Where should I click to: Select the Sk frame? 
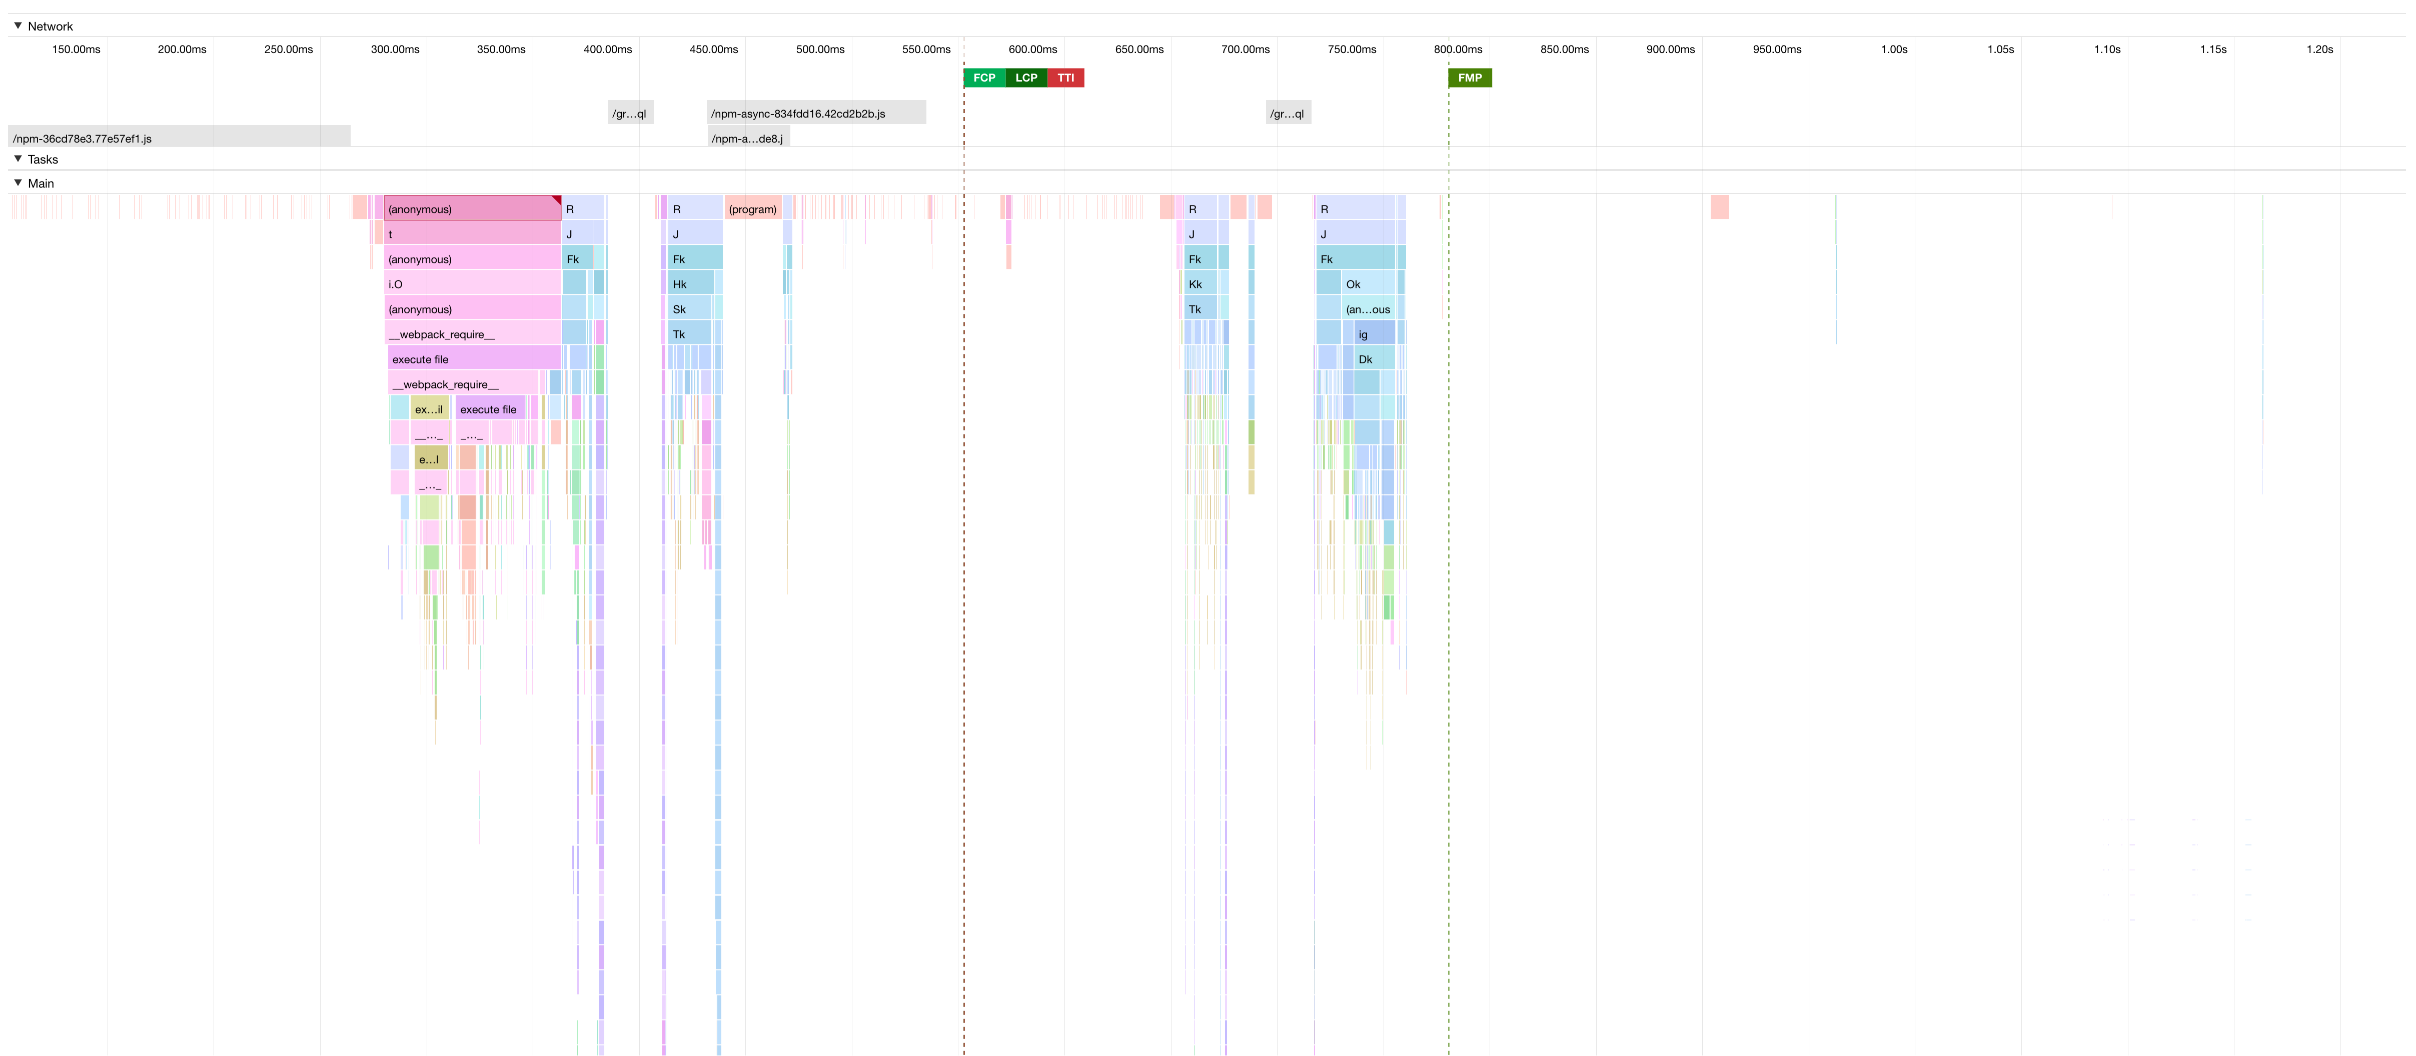690,309
